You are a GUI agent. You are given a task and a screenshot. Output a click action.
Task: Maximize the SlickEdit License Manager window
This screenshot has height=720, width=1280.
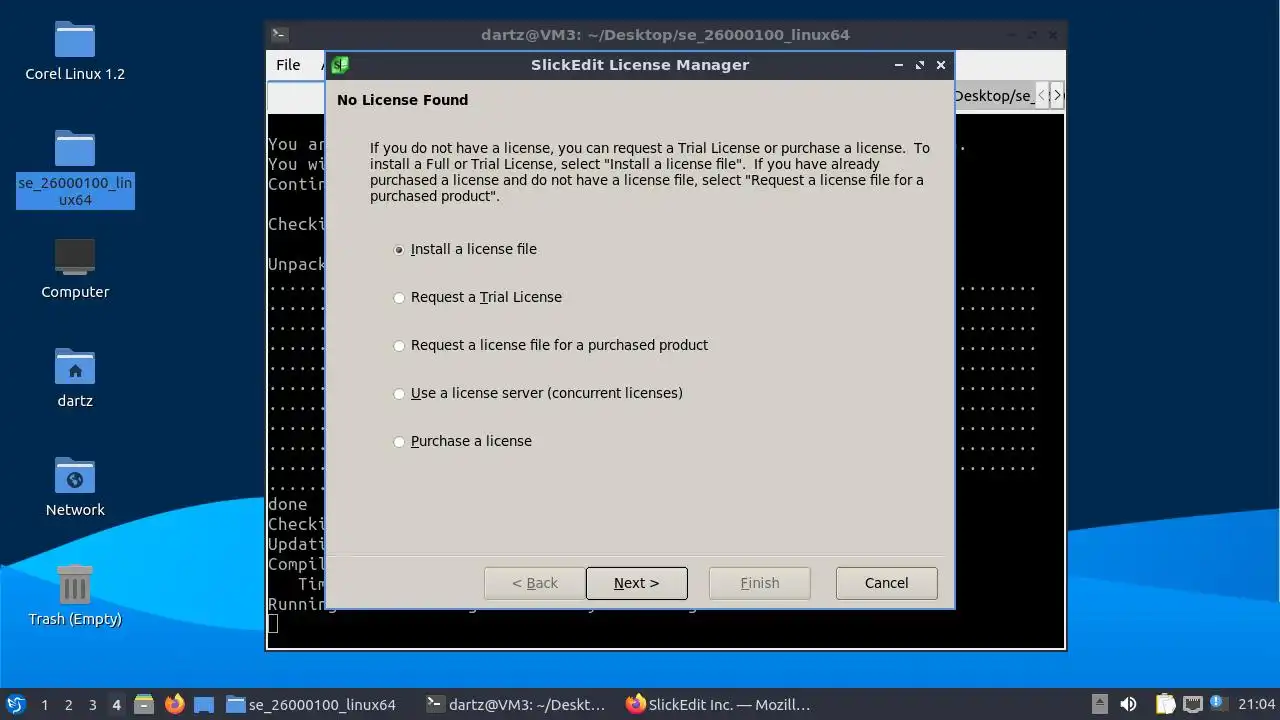click(920, 65)
